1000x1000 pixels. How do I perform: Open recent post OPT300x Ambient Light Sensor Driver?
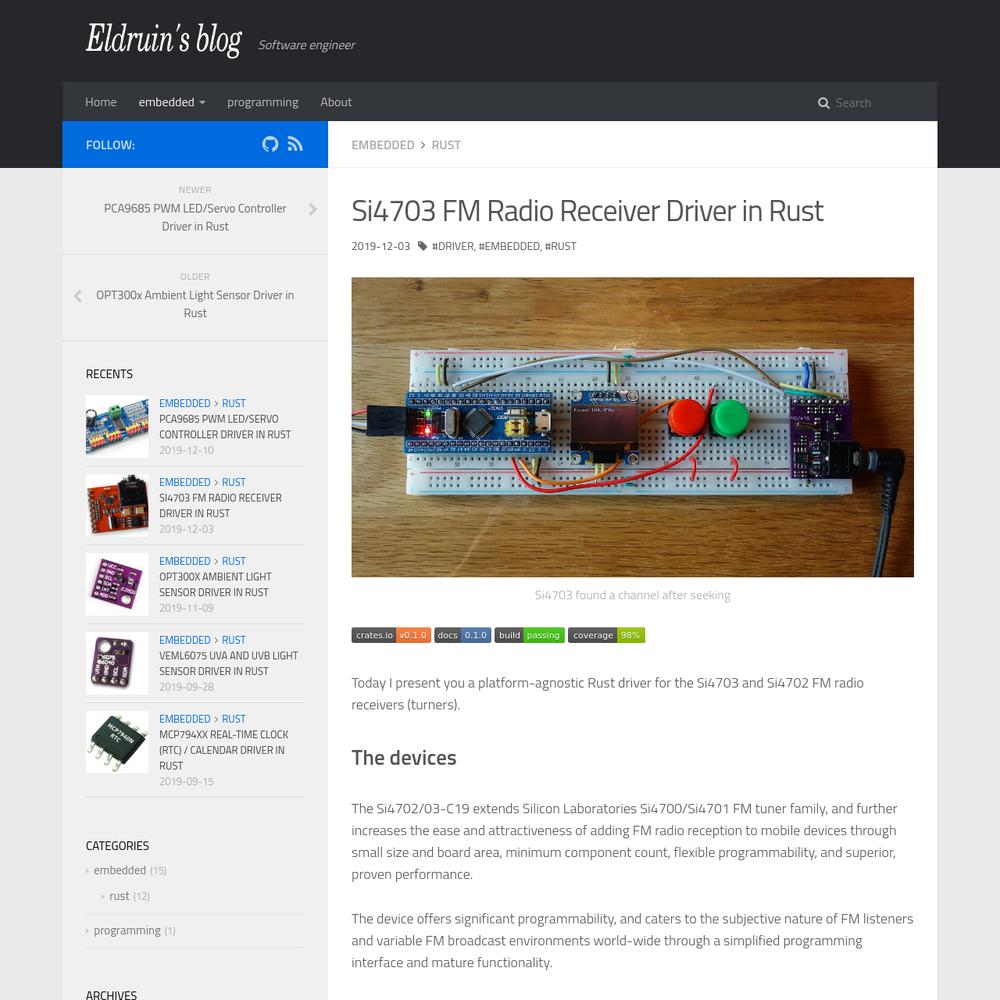pyautogui.click(x=216, y=585)
